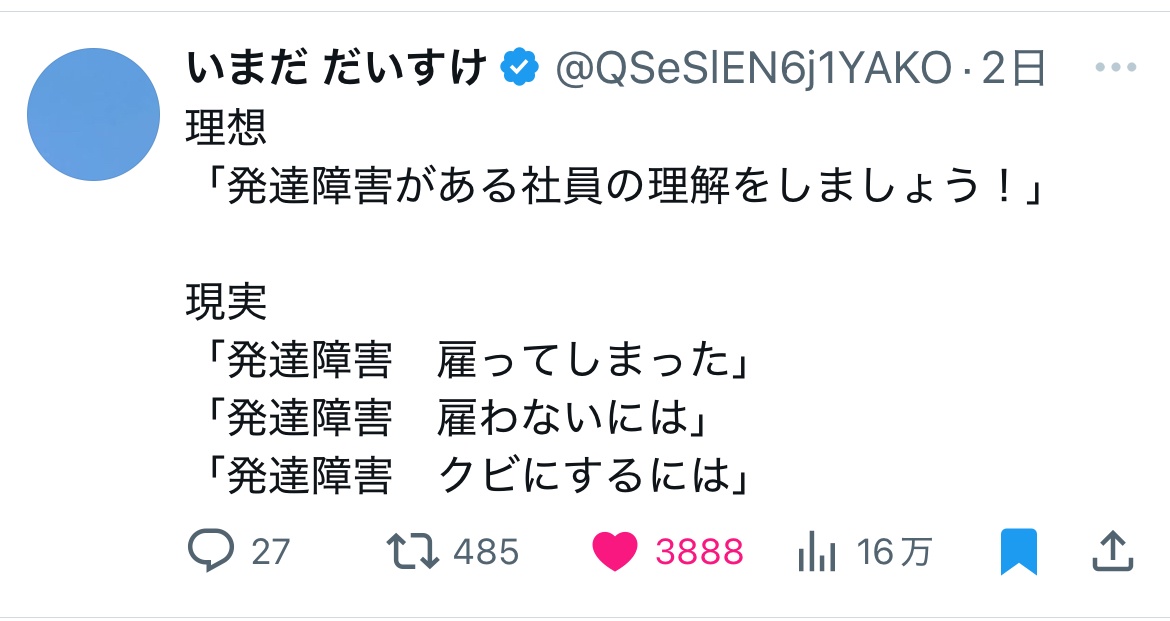Remove bookmark using the blue bookmark icon
The height and width of the screenshot is (621, 1170).
pyautogui.click(x=1019, y=551)
